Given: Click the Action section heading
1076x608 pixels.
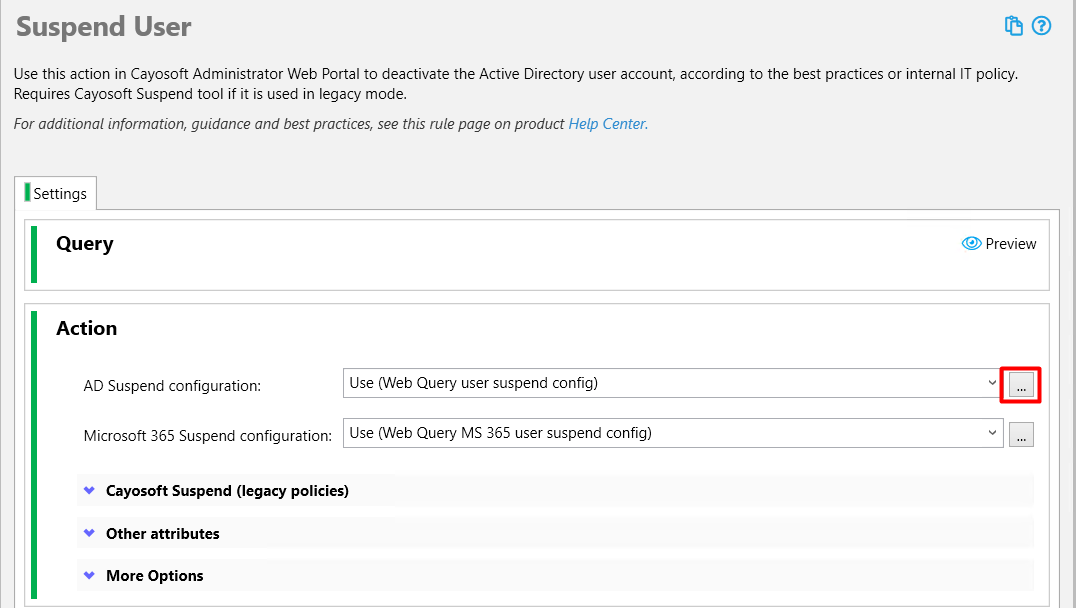Looking at the screenshot, I should point(86,328).
